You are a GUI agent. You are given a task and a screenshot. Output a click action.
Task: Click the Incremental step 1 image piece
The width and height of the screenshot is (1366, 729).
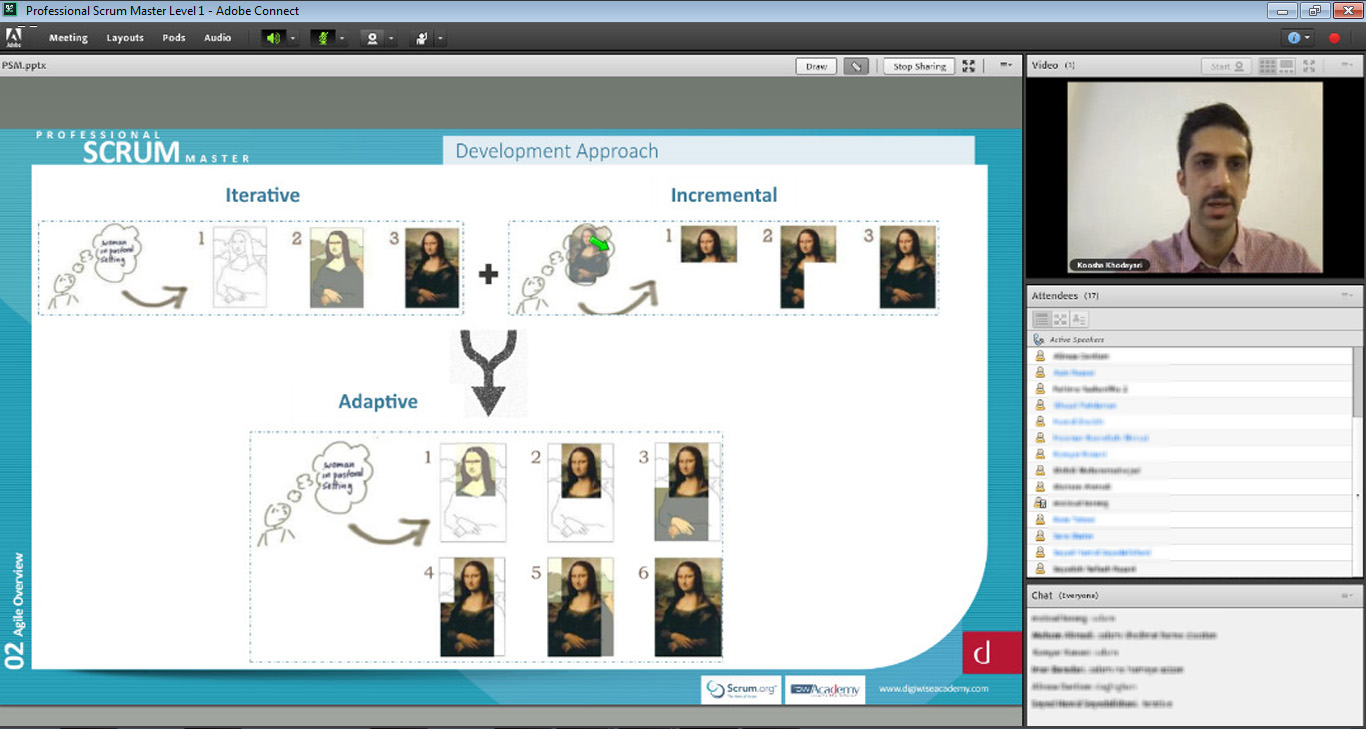point(709,244)
